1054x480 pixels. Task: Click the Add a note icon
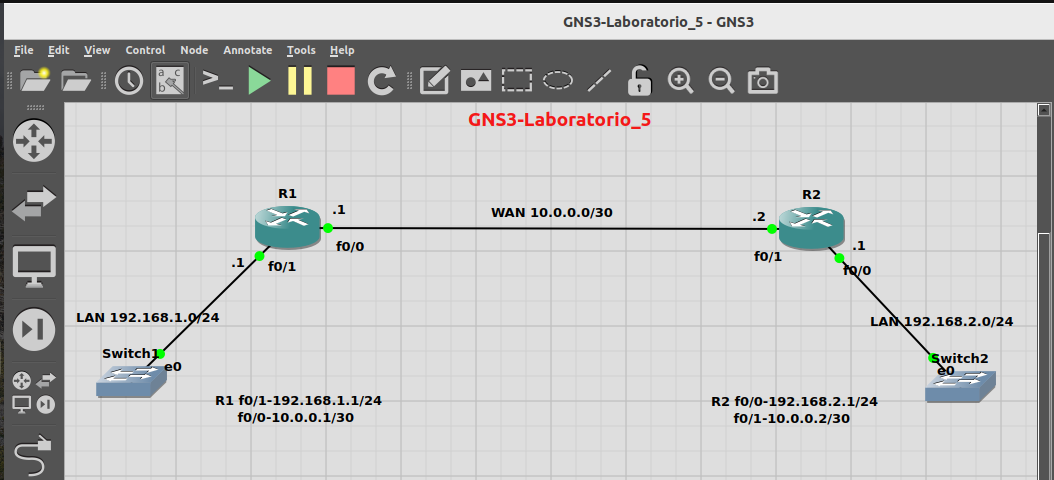[x=434, y=81]
